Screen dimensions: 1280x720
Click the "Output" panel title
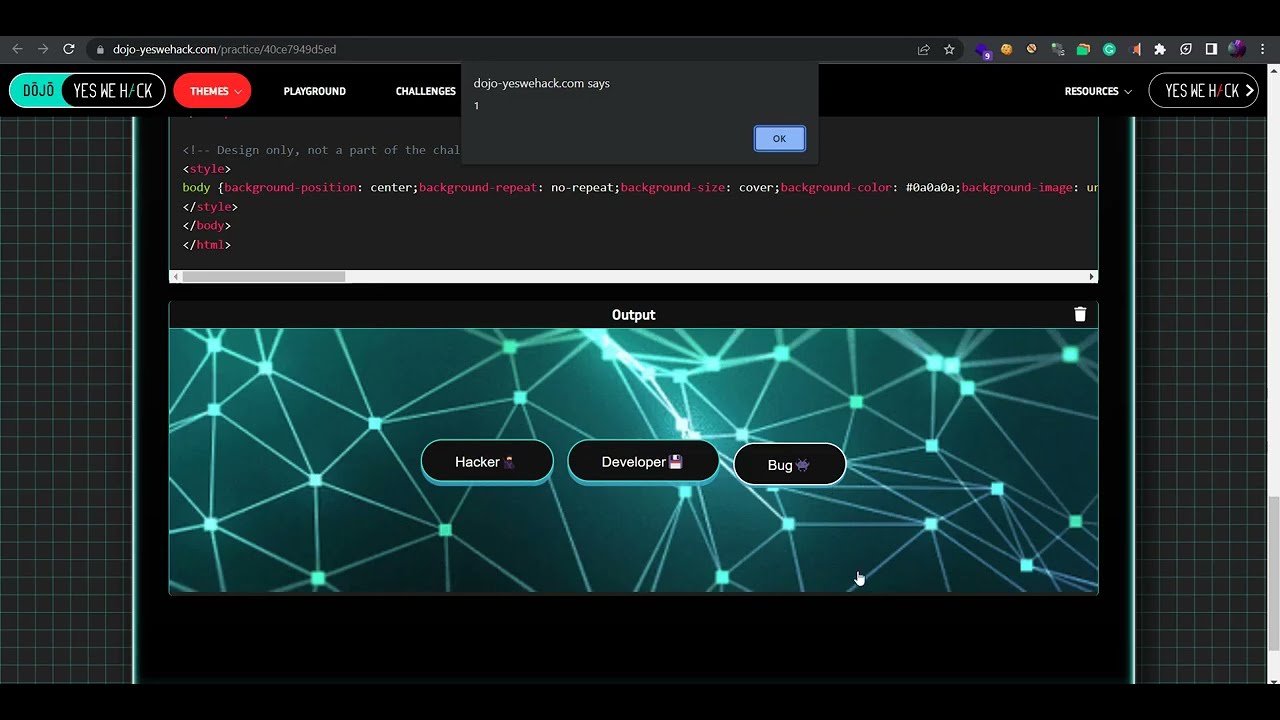click(633, 315)
